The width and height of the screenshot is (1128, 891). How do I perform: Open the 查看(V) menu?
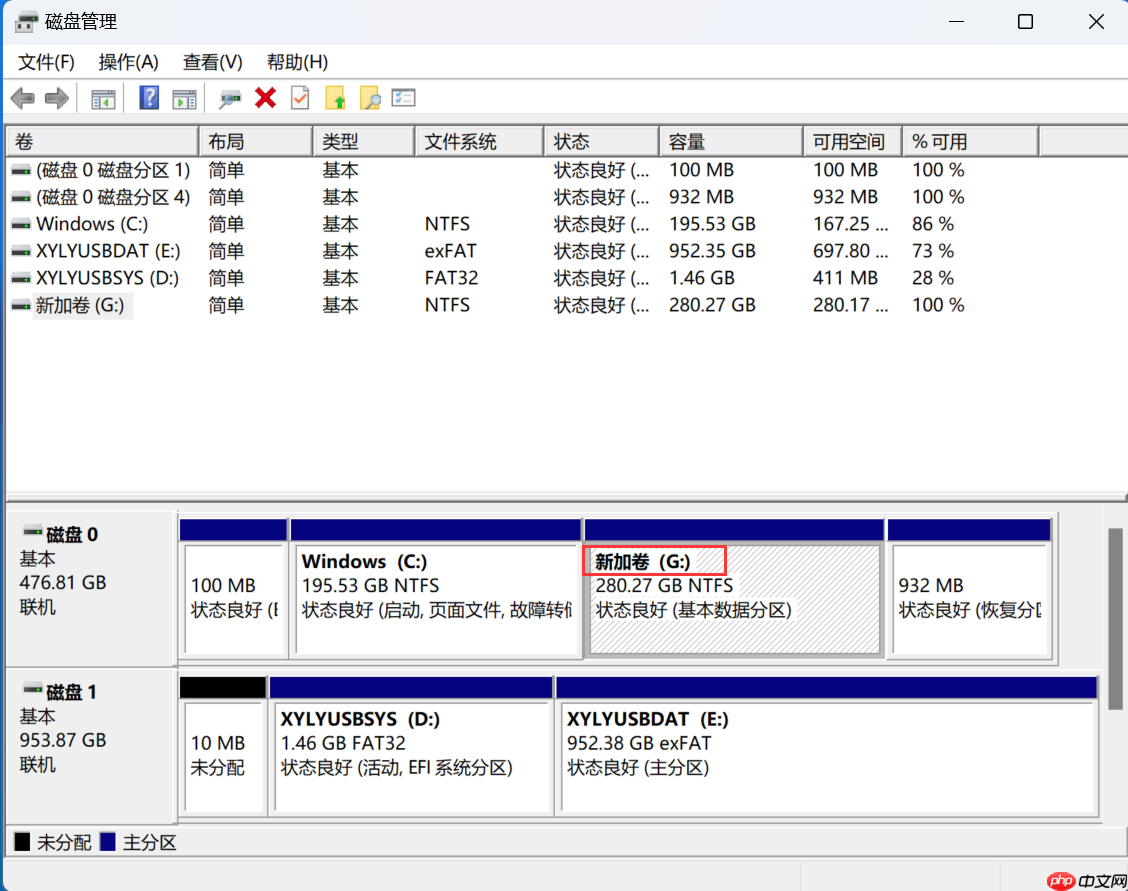click(x=211, y=62)
